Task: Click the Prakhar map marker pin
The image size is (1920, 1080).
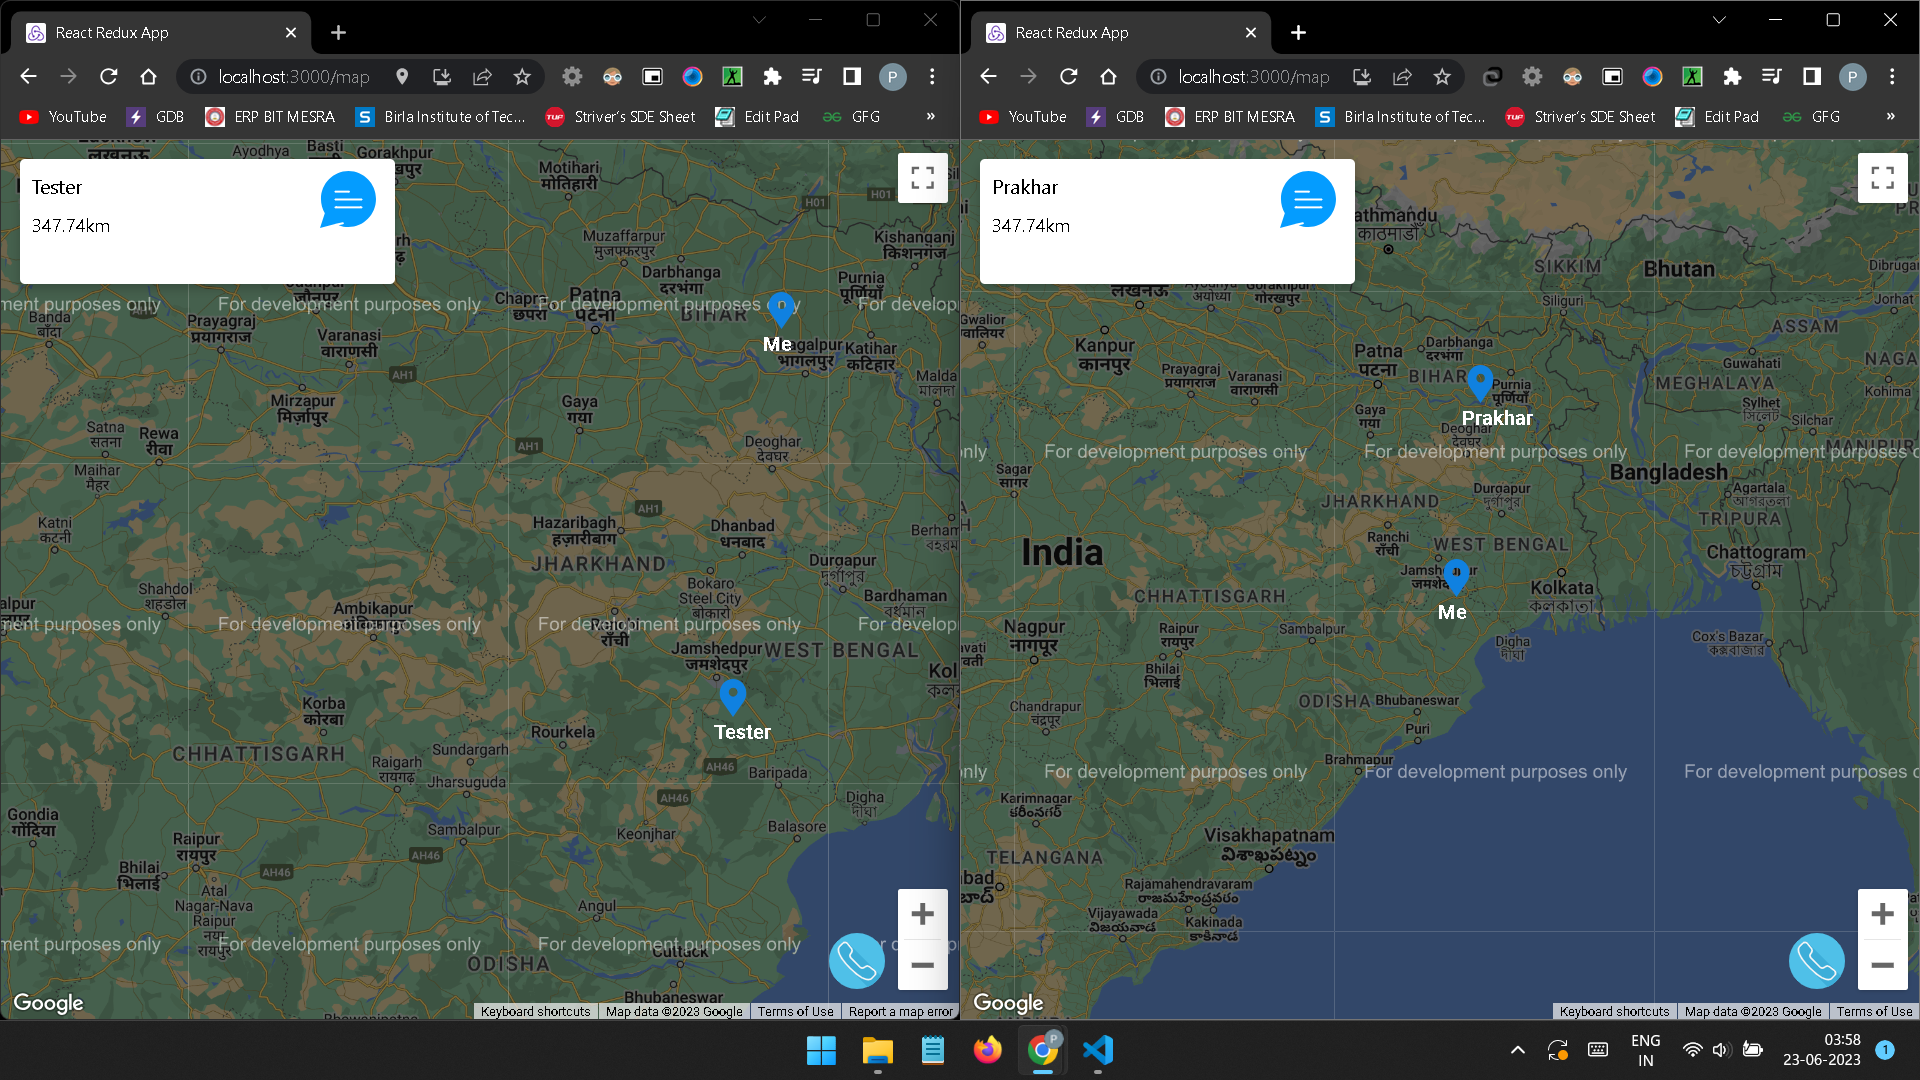Action: (1479, 381)
